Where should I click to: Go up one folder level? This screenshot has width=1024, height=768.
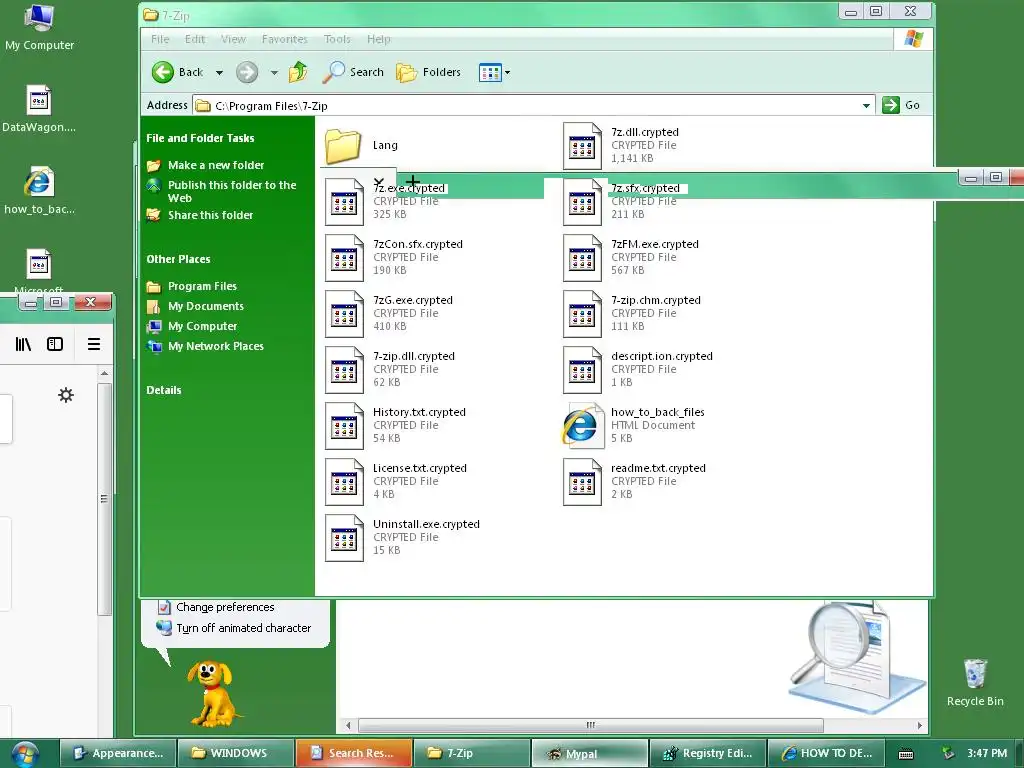(298, 72)
